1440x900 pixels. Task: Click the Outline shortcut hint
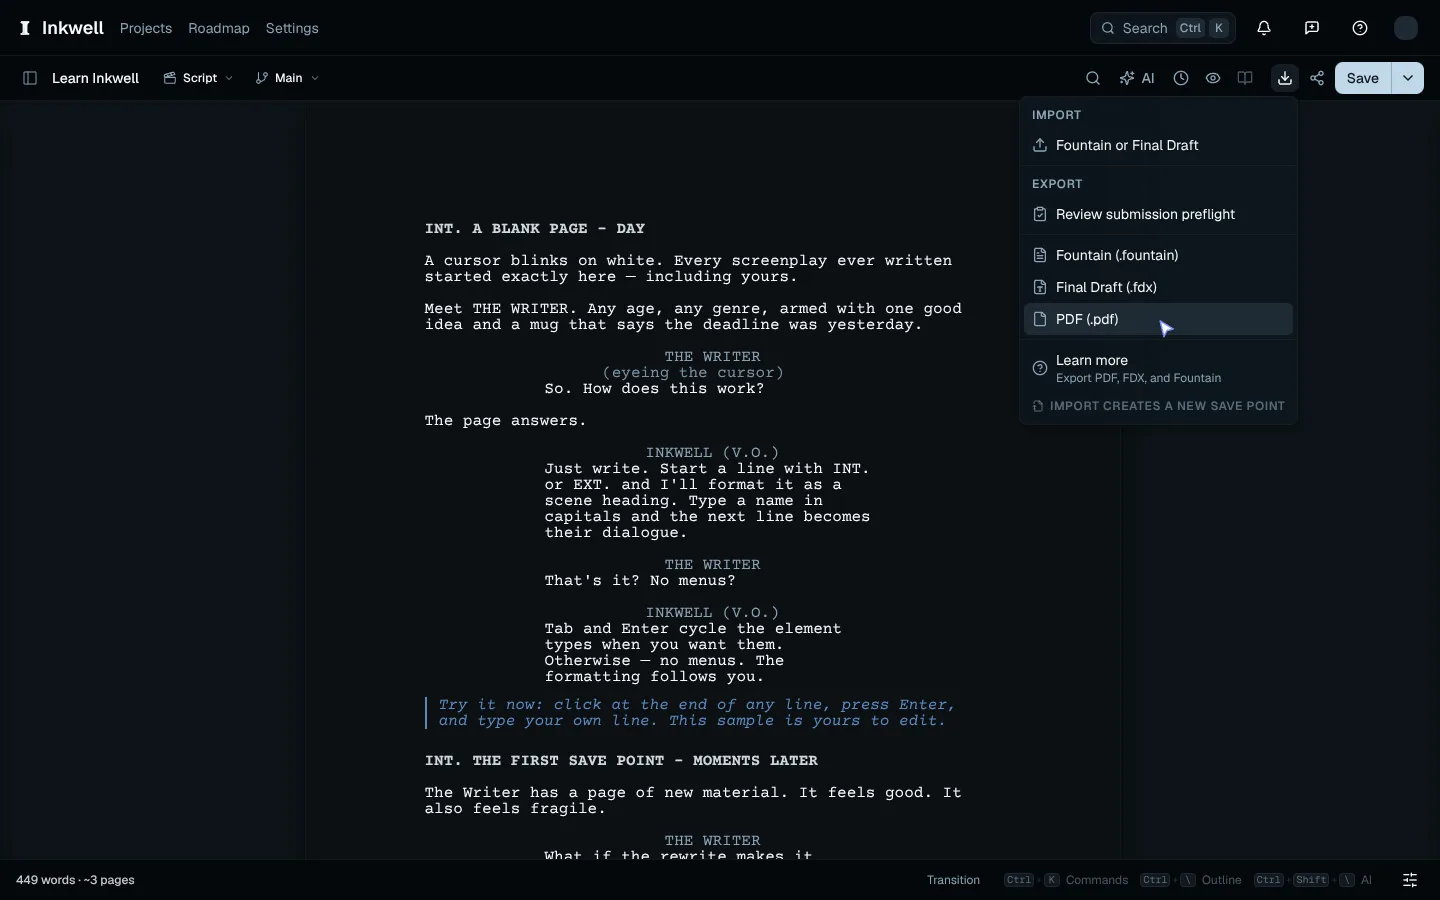[x=1192, y=880]
